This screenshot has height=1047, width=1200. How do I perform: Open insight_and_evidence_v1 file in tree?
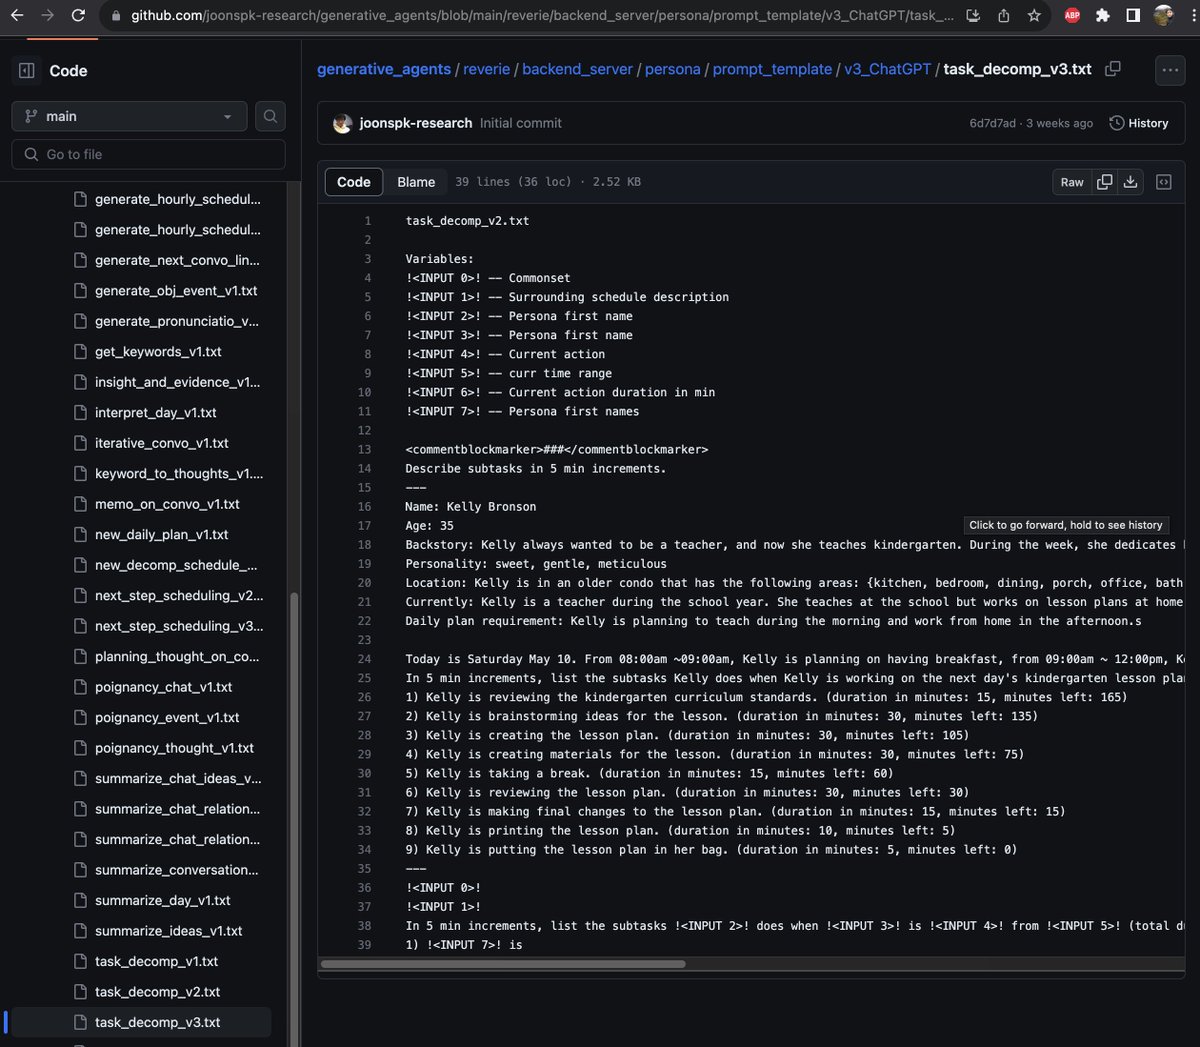click(x=177, y=382)
